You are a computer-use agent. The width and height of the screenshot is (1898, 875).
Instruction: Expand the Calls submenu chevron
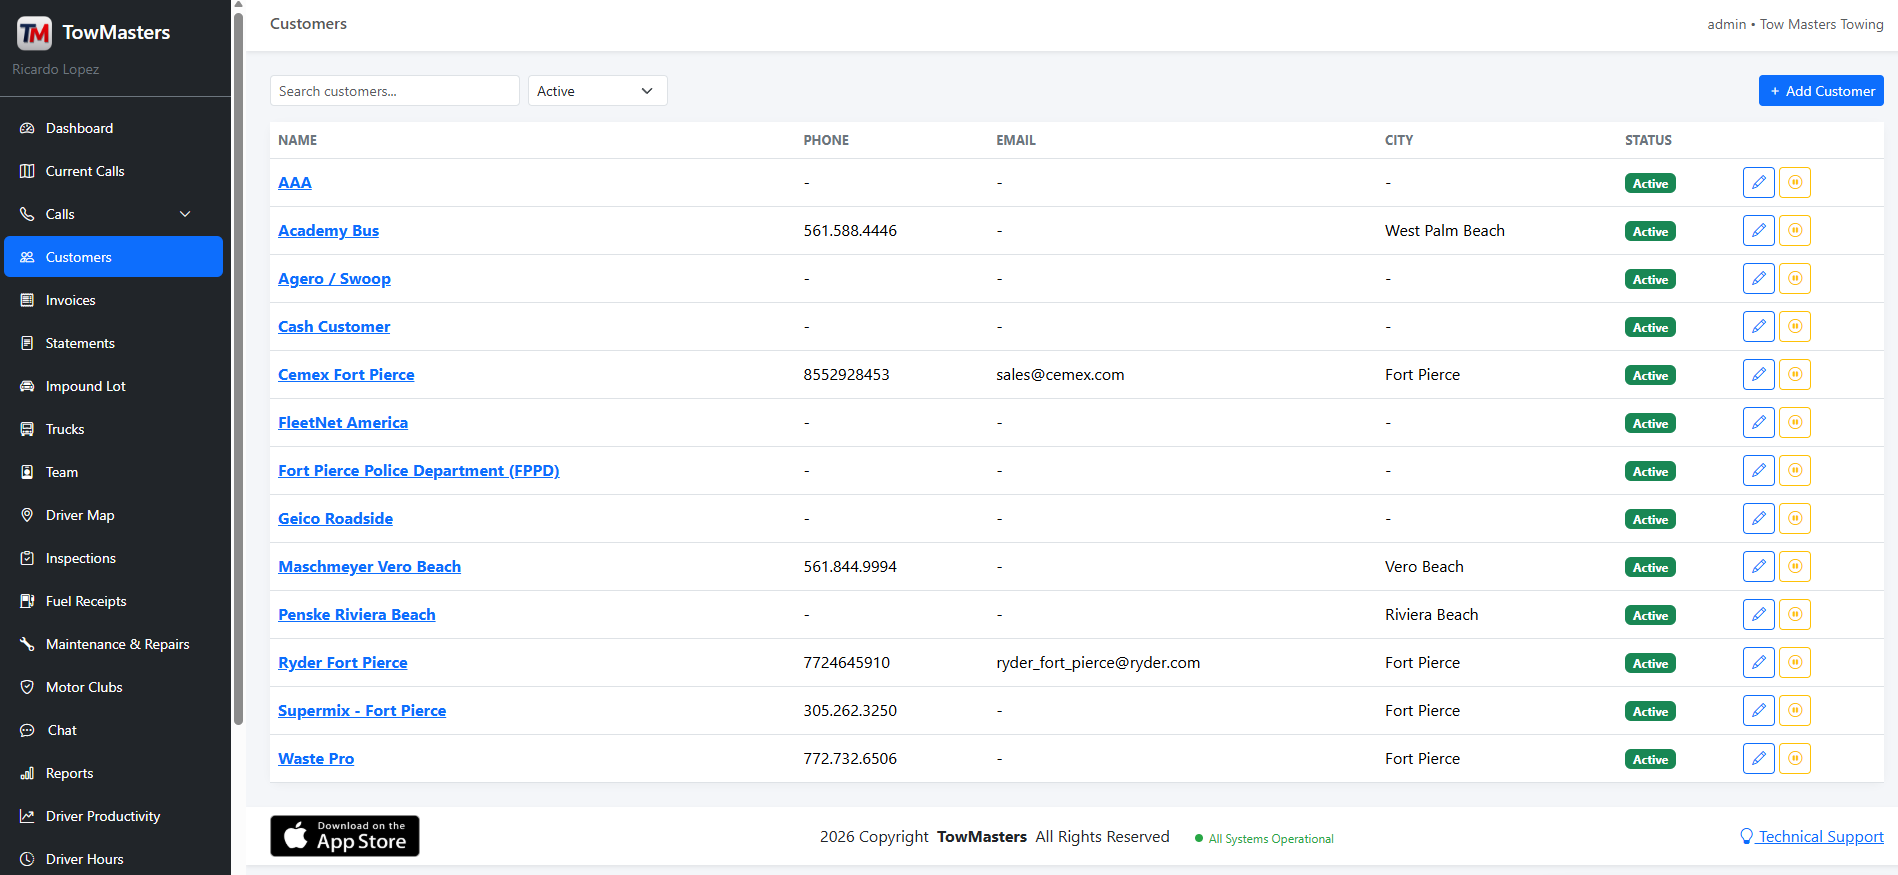(185, 214)
